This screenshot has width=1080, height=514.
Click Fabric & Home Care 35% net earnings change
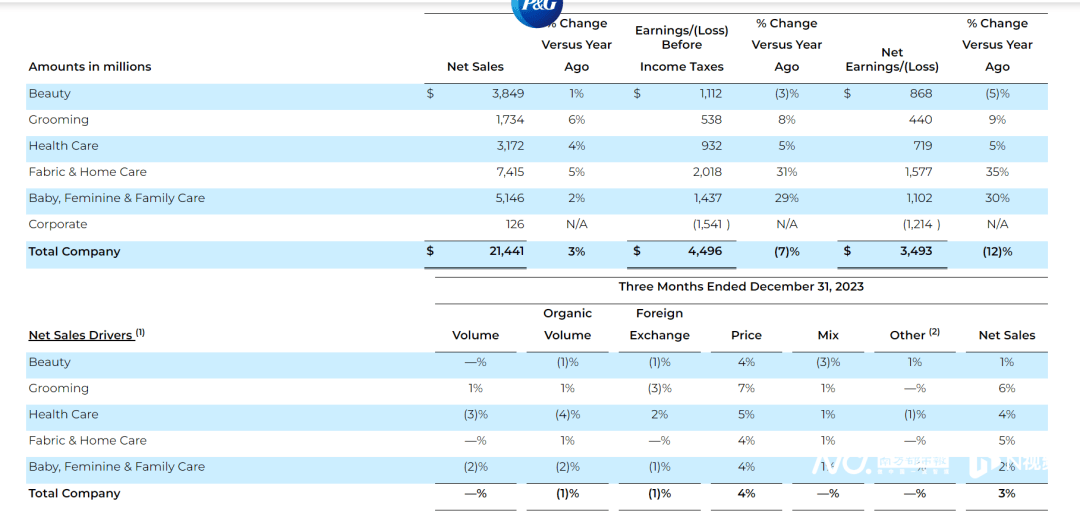(997, 172)
